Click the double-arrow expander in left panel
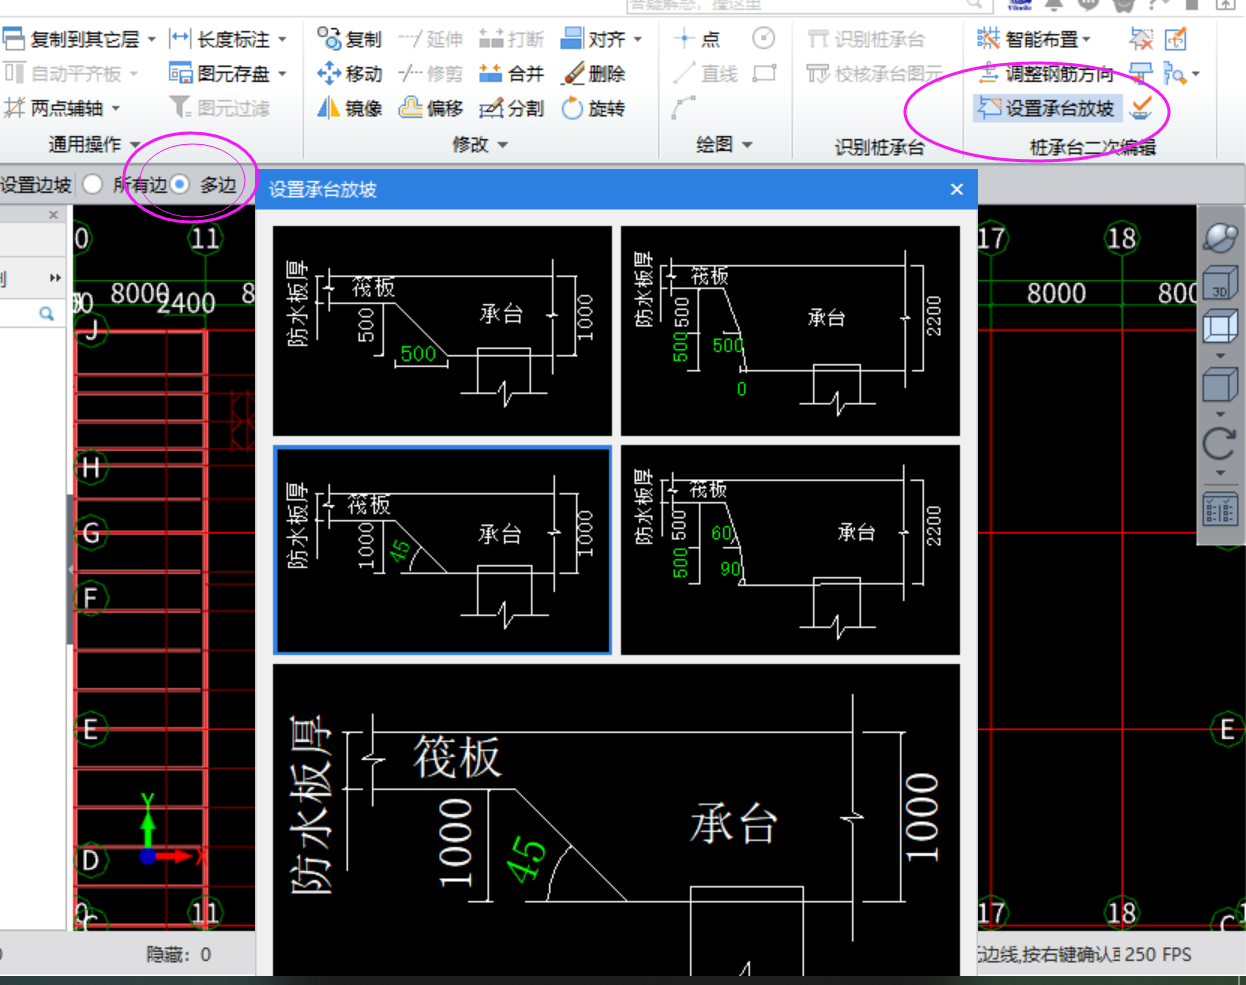Image resolution: width=1246 pixels, height=985 pixels. pos(55,278)
